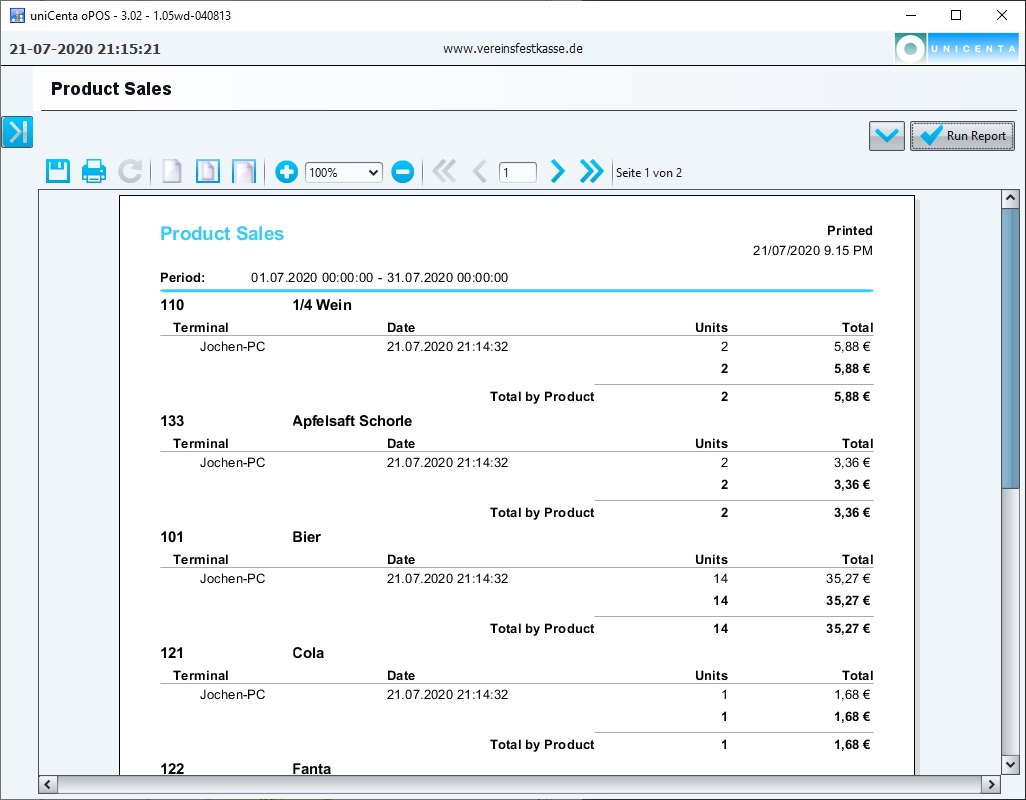1026x800 pixels.
Task: Click product code 121
Action: pos(172,653)
